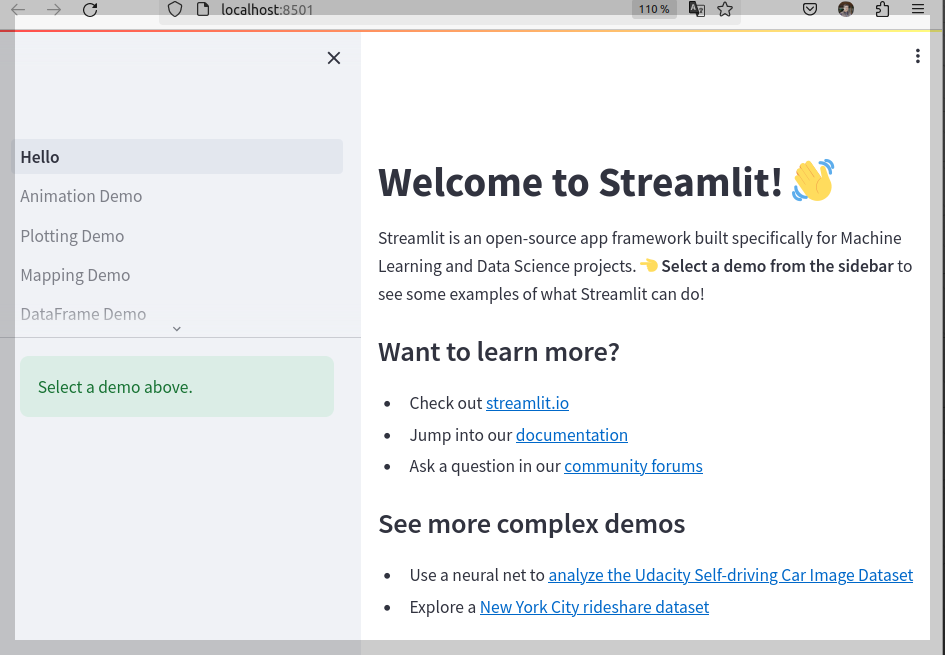This screenshot has width=945, height=655.
Task: Open the New York City rideshare dataset link
Action: click(594, 607)
